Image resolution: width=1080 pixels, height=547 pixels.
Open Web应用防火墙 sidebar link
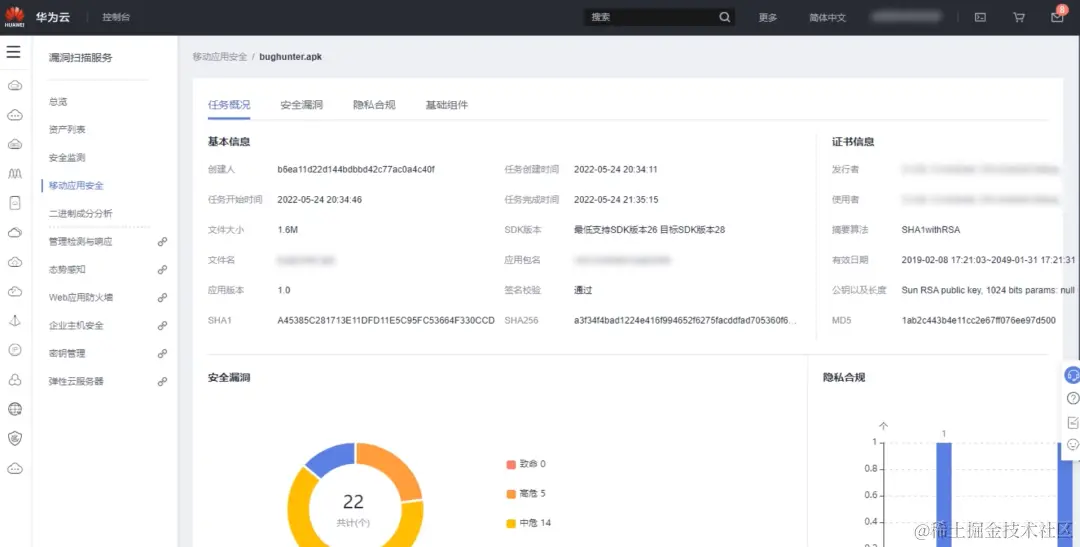[81, 298]
